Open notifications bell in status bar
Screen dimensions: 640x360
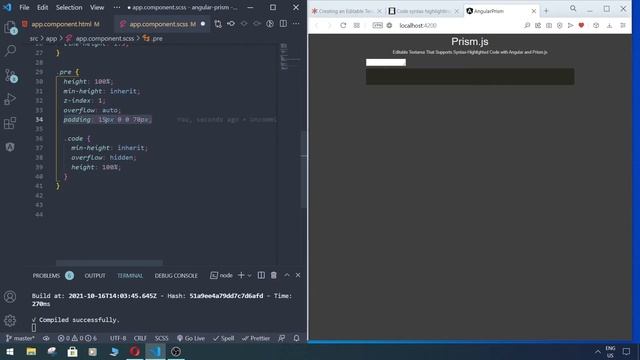point(296,338)
